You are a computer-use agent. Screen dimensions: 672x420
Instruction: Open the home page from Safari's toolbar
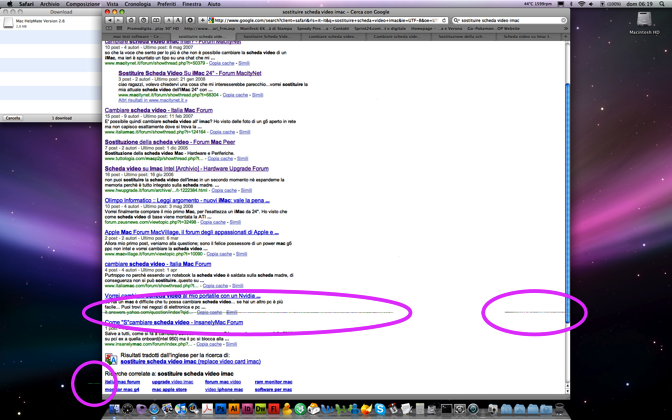click(131, 20)
